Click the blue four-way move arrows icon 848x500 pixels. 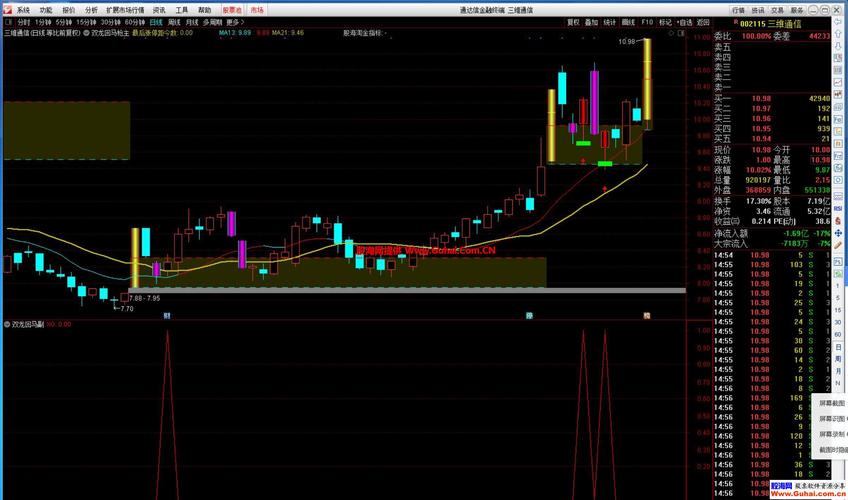click(x=838, y=233)
